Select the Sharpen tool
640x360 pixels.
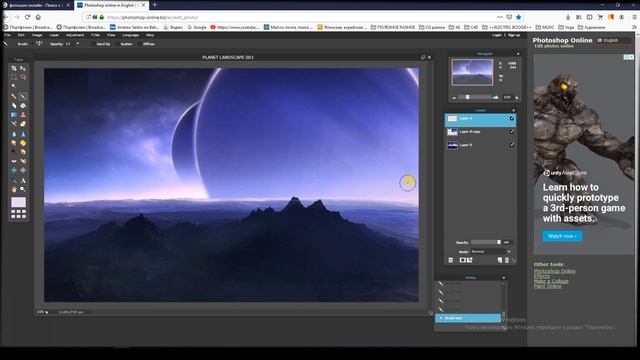click(23, 134)
